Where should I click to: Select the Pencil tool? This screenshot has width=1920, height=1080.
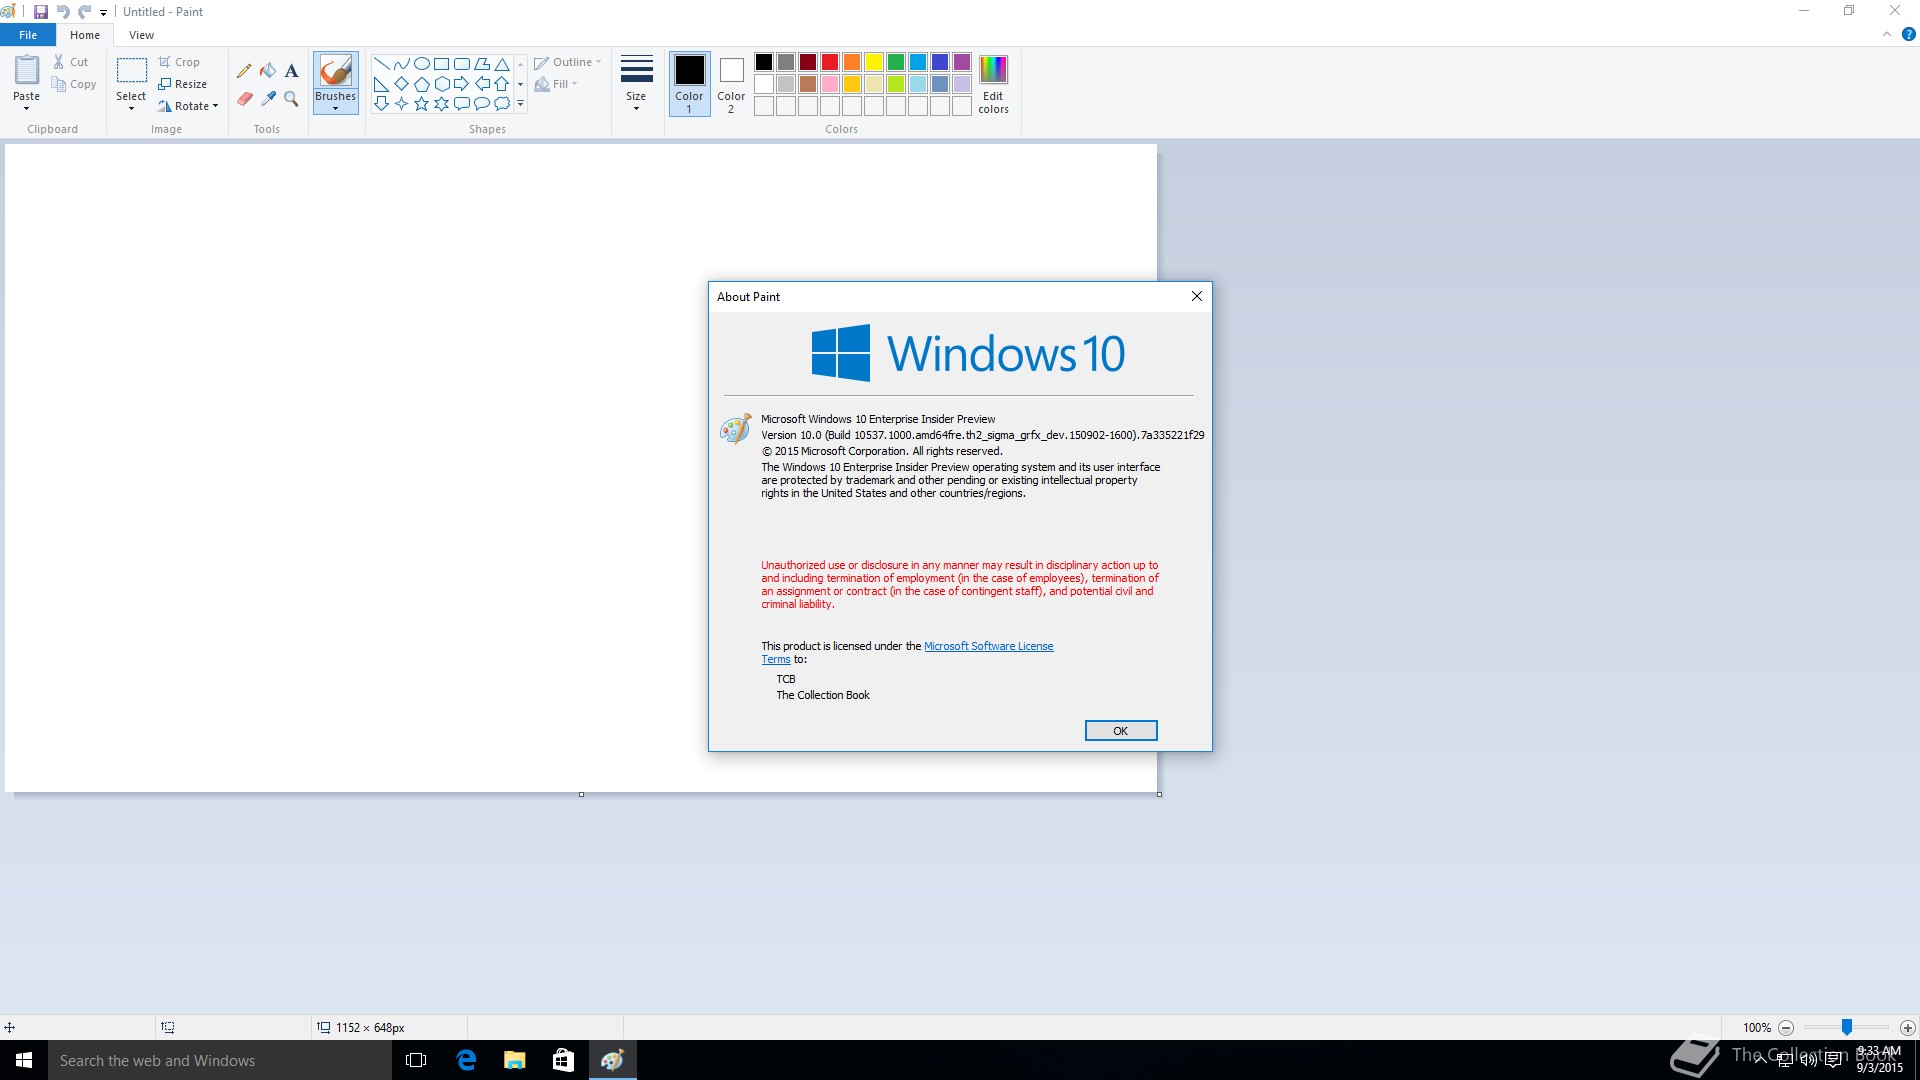pos(244,71)
